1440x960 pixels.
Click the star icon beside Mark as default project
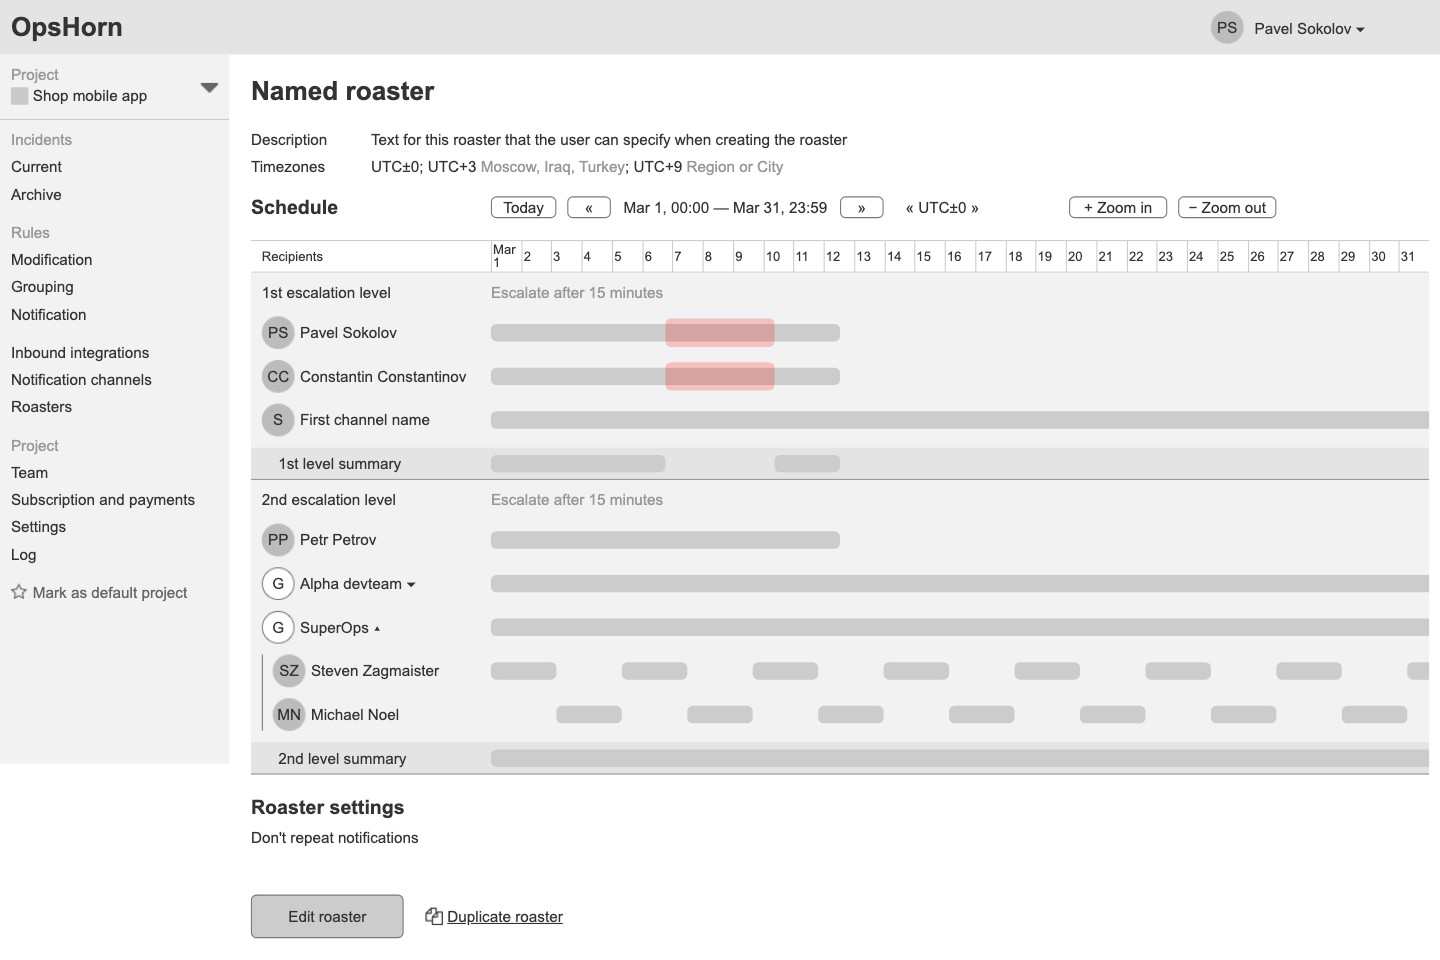19,592
